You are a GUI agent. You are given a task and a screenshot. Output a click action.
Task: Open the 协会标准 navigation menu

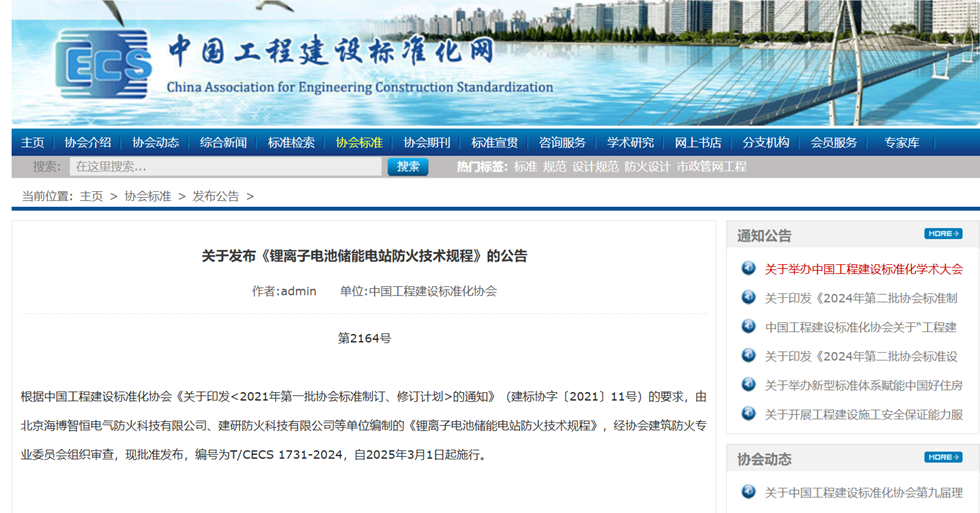[x=359, y=142]
